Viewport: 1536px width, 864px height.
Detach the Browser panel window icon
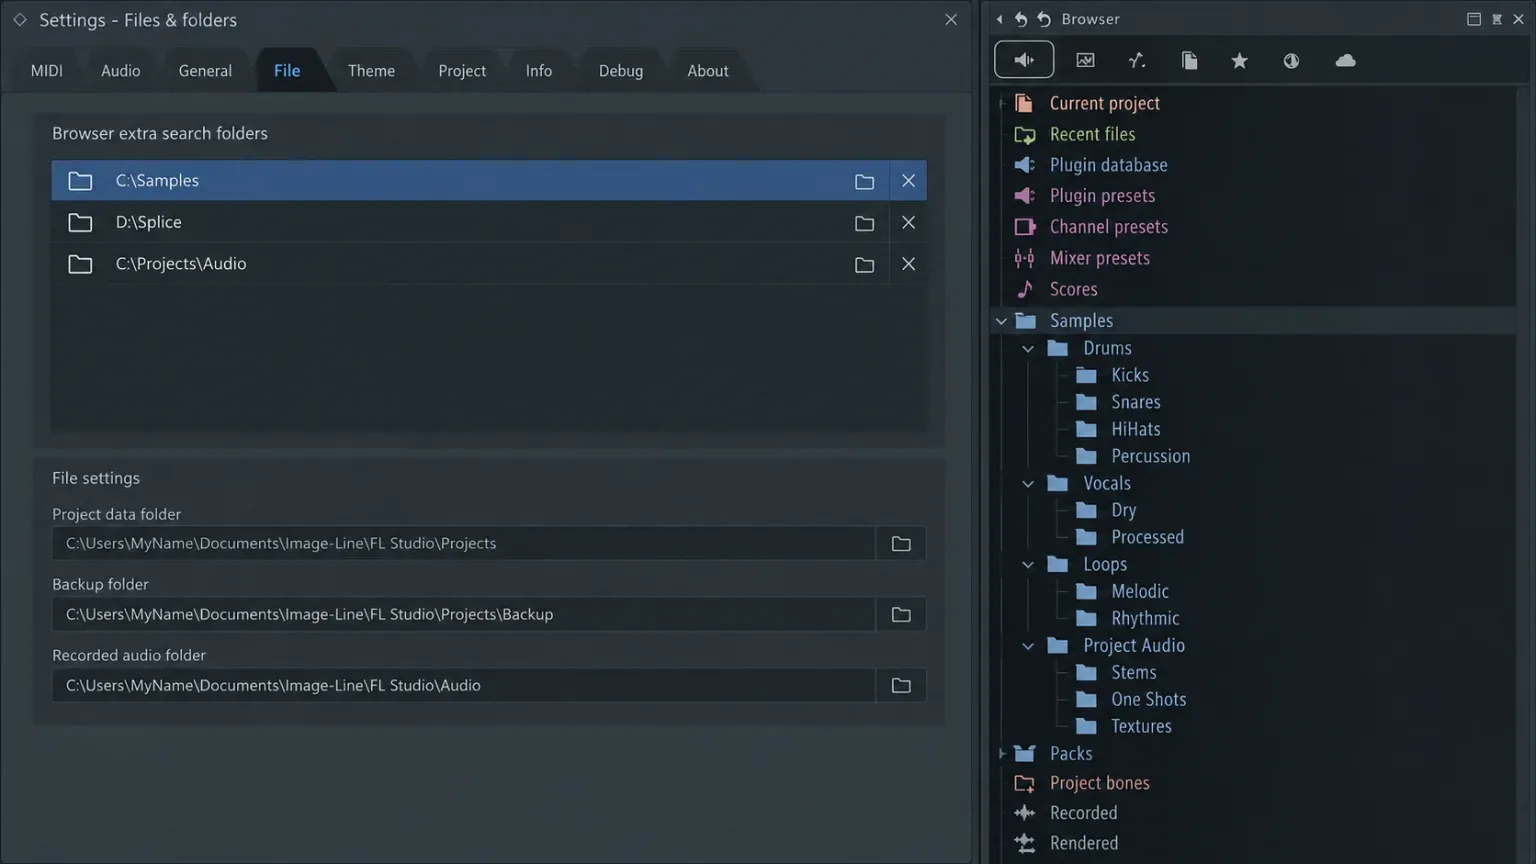[x=1474, y=19]
